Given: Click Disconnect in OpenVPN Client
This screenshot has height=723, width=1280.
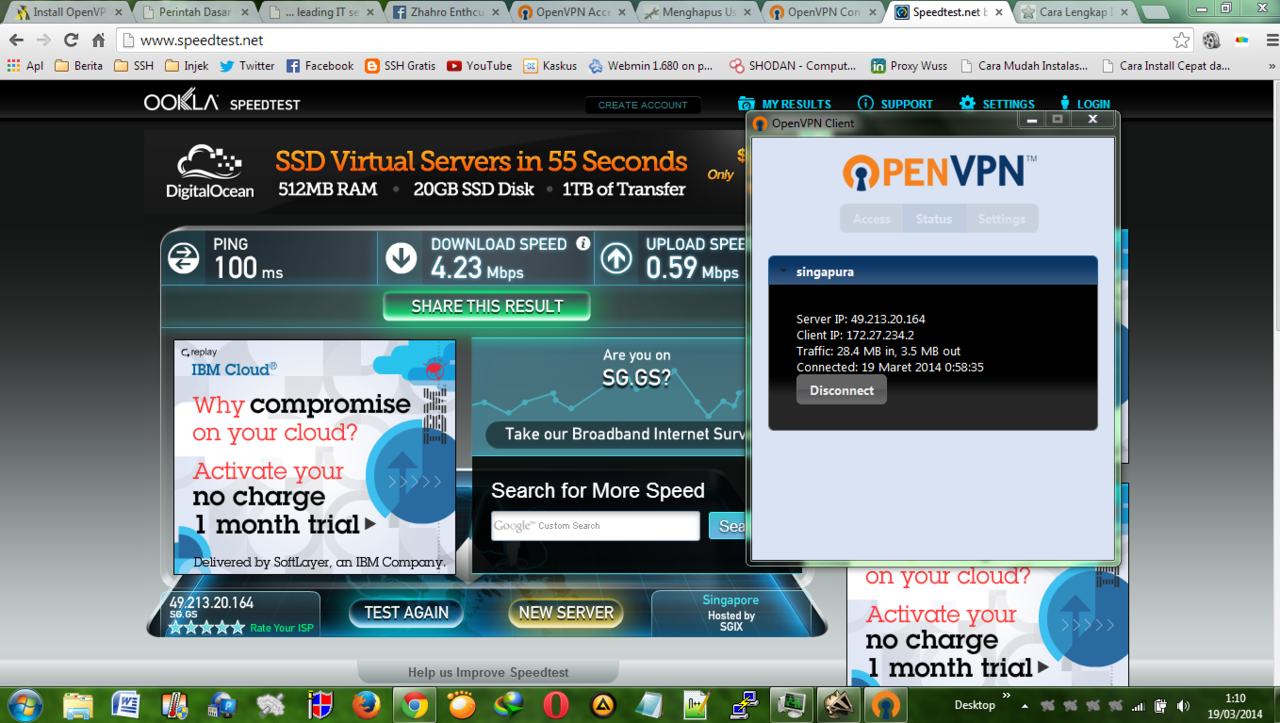Looking at the screenshot, I should pos(841,390).
